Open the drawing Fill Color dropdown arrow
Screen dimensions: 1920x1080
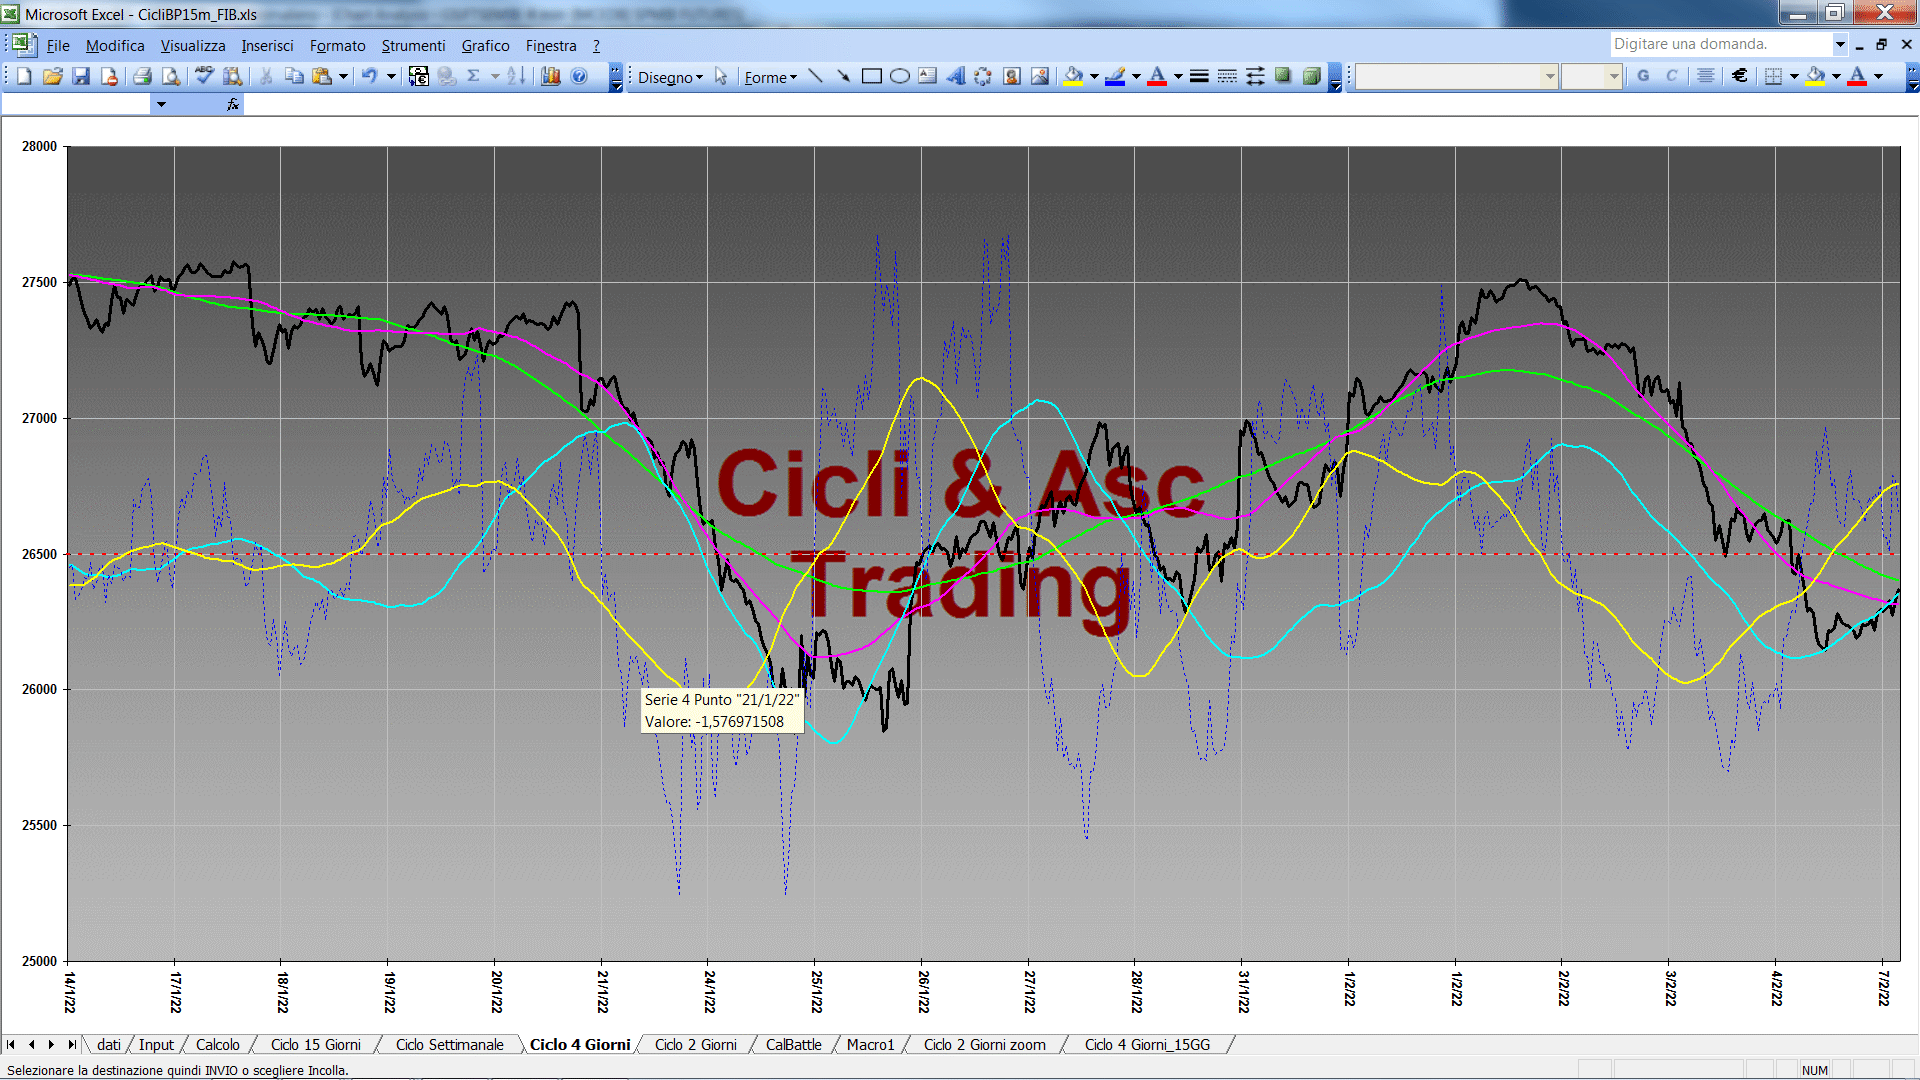coord(1094,76)
